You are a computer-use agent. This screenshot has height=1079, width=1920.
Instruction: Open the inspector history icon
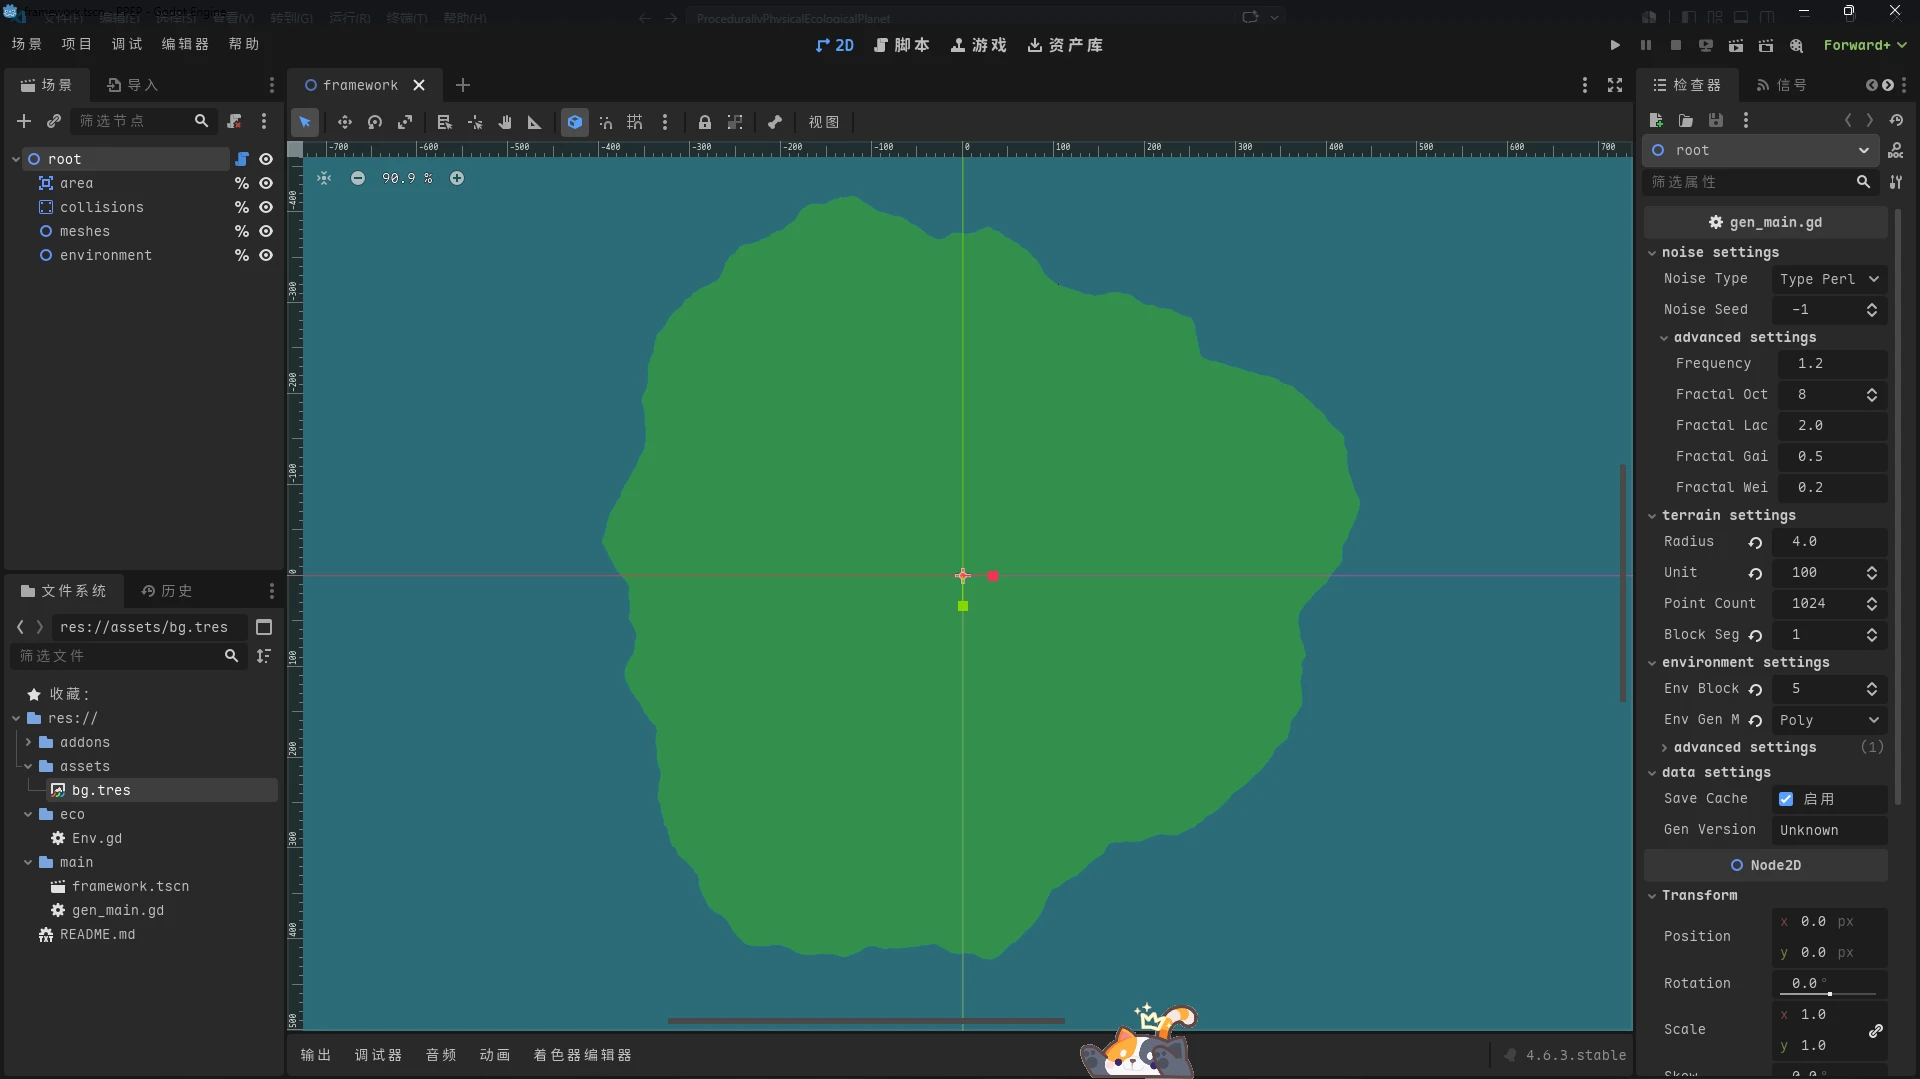pyautogui.click(x=1896, y=120)
